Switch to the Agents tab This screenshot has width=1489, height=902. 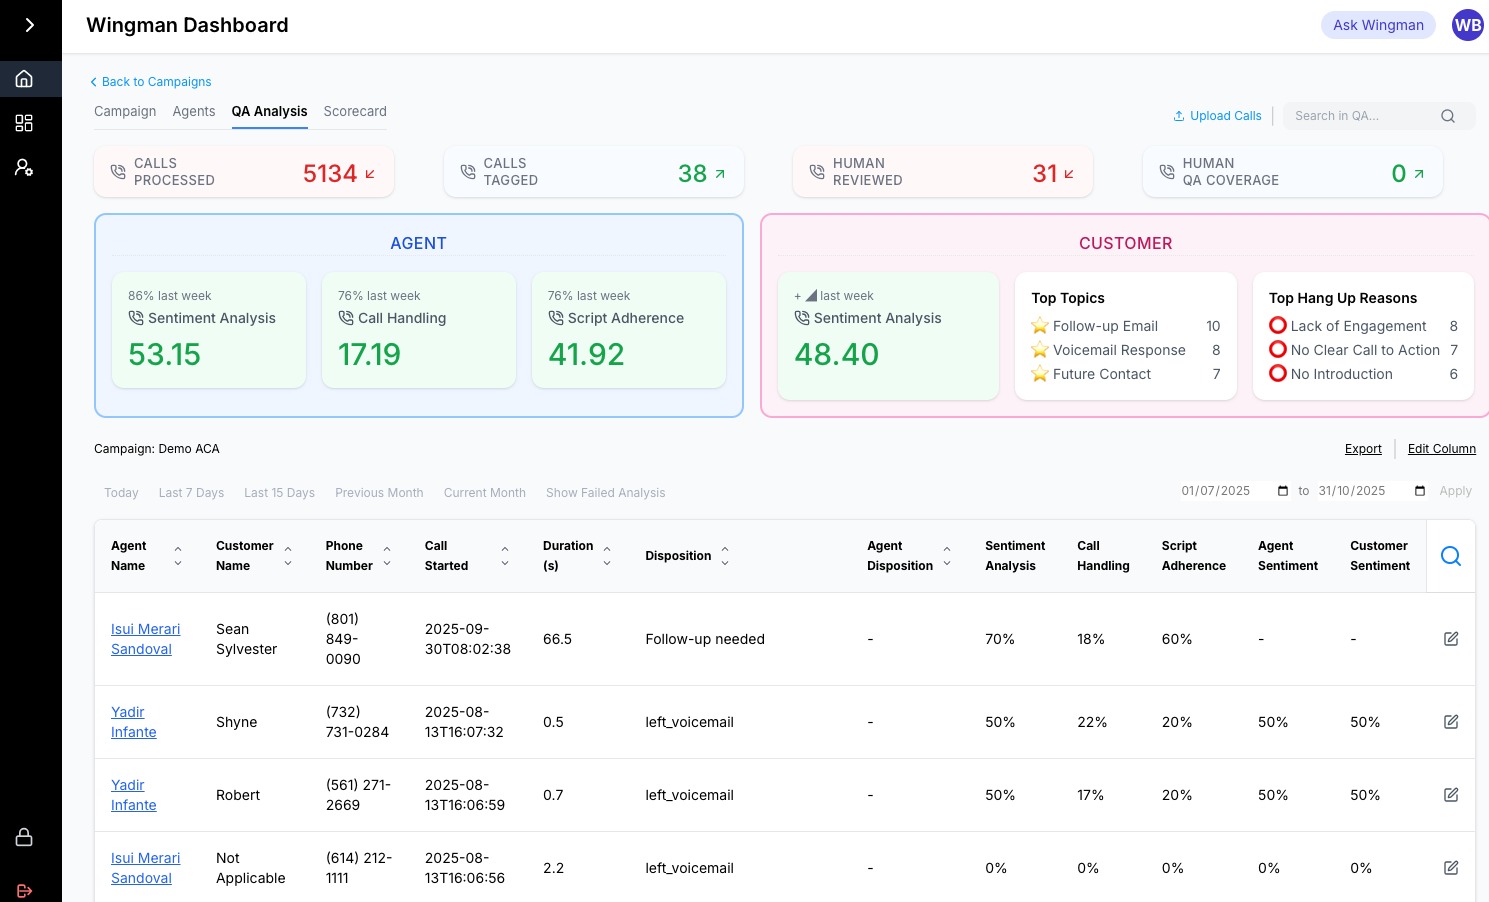tap(194, 111)
